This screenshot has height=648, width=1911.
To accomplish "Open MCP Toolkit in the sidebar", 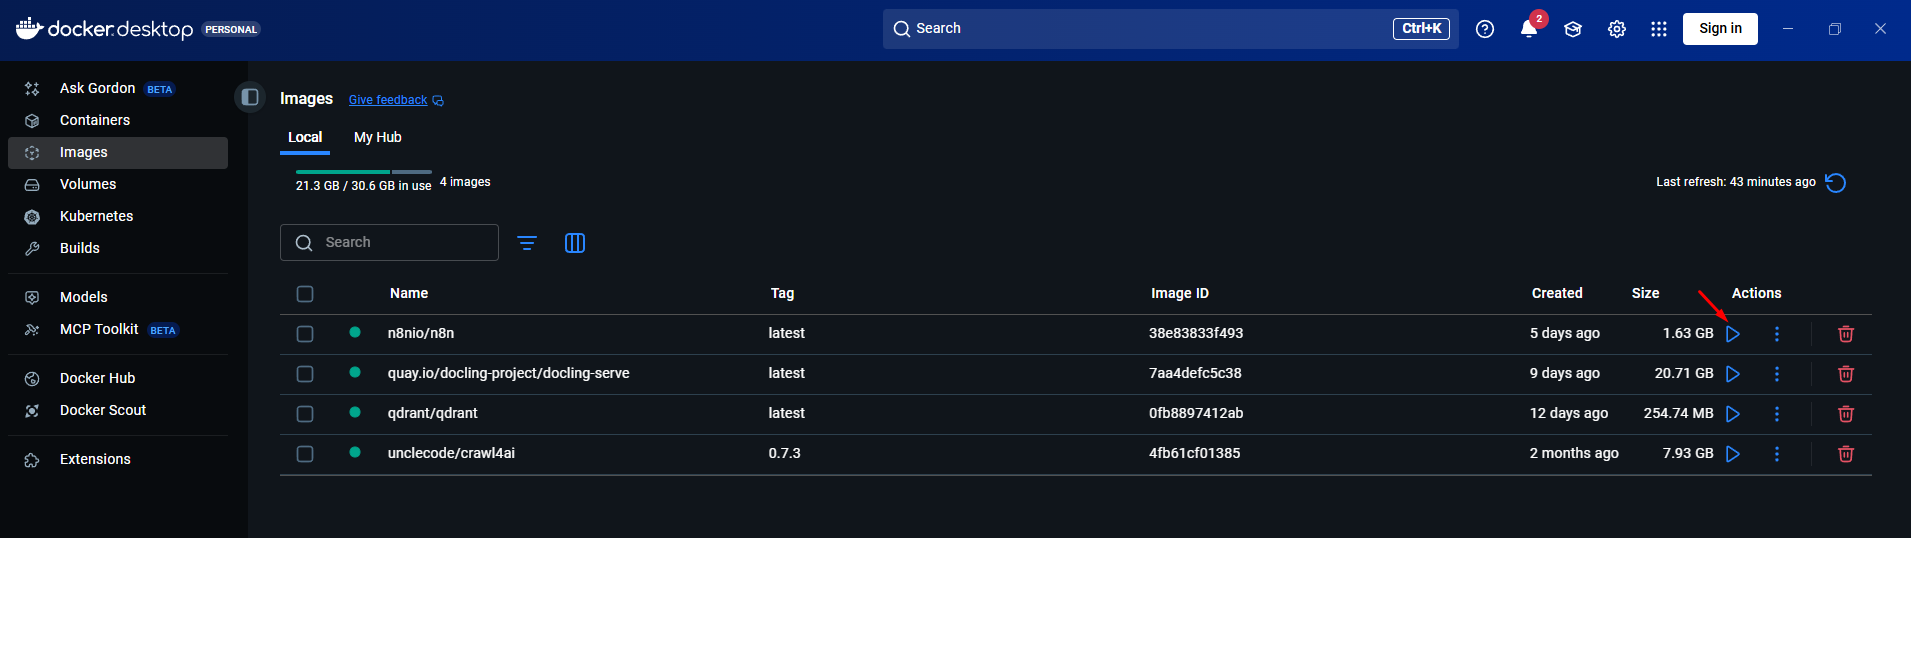I will pyautogui.click(x=118, y=329).
